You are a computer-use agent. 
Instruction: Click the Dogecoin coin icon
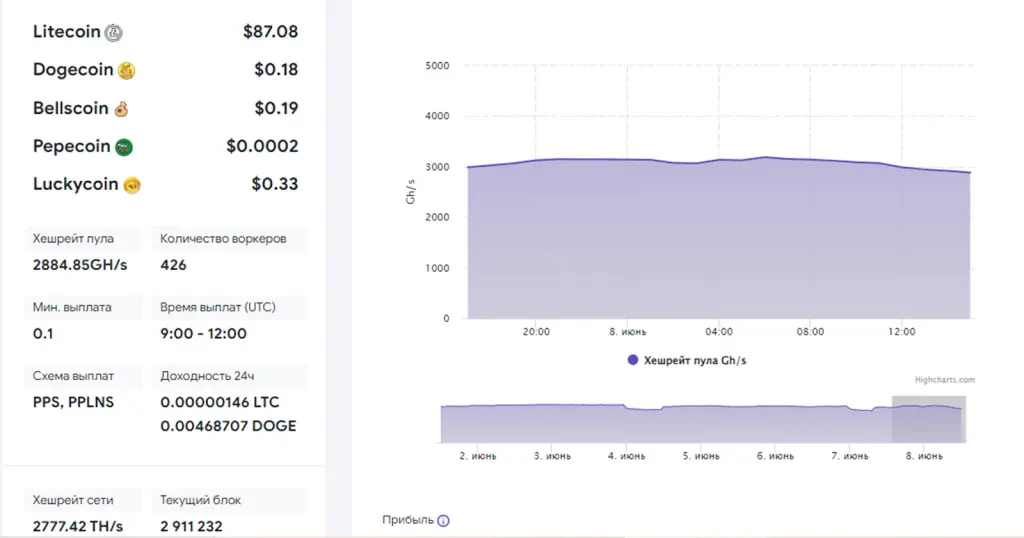127,71
